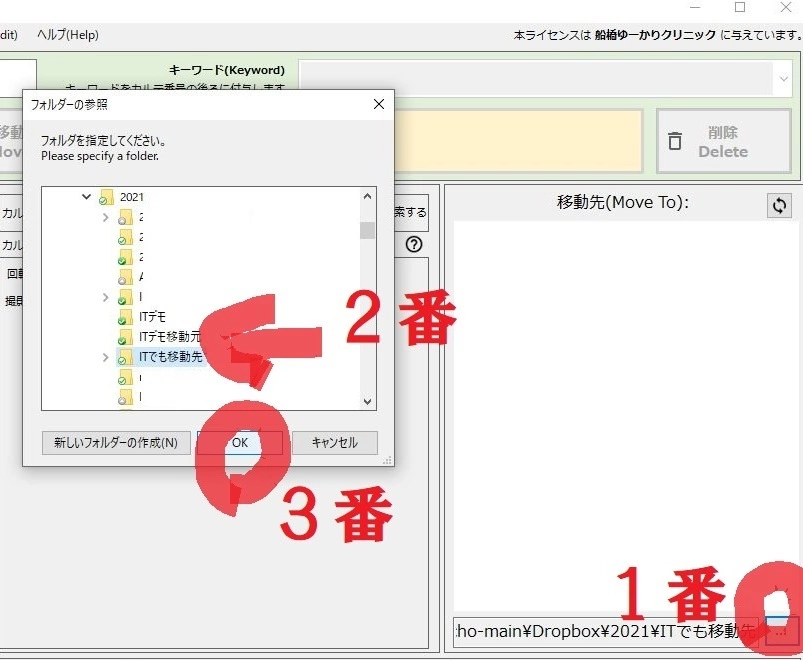
Task: Click the refresh icon beside Move To
Action: pos(779,205)
